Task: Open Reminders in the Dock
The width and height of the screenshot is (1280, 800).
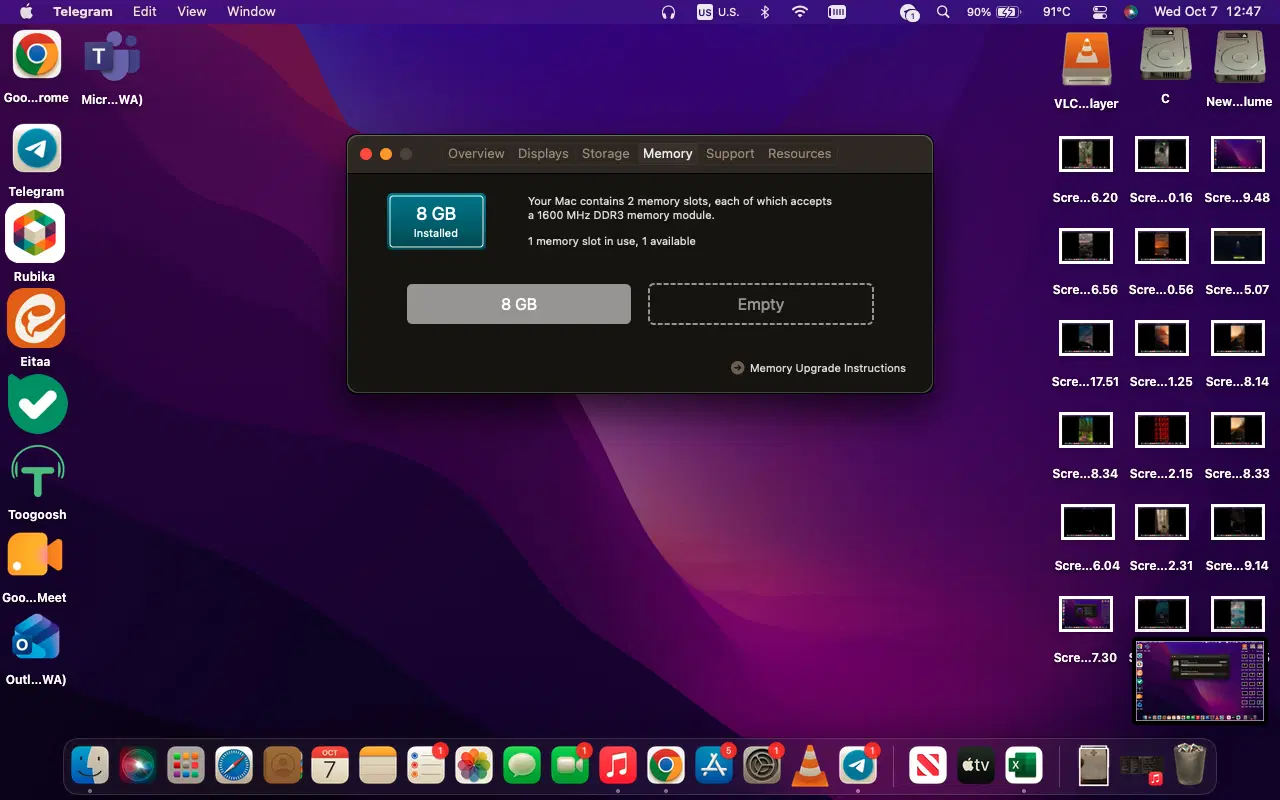Action: point(426,766)
